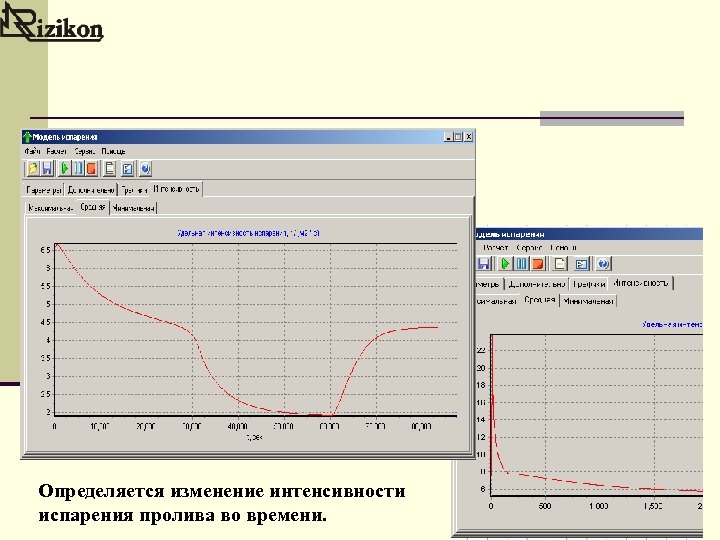Click the Russian slide caption starting with Определяется
720x540 pixels.
222,503
